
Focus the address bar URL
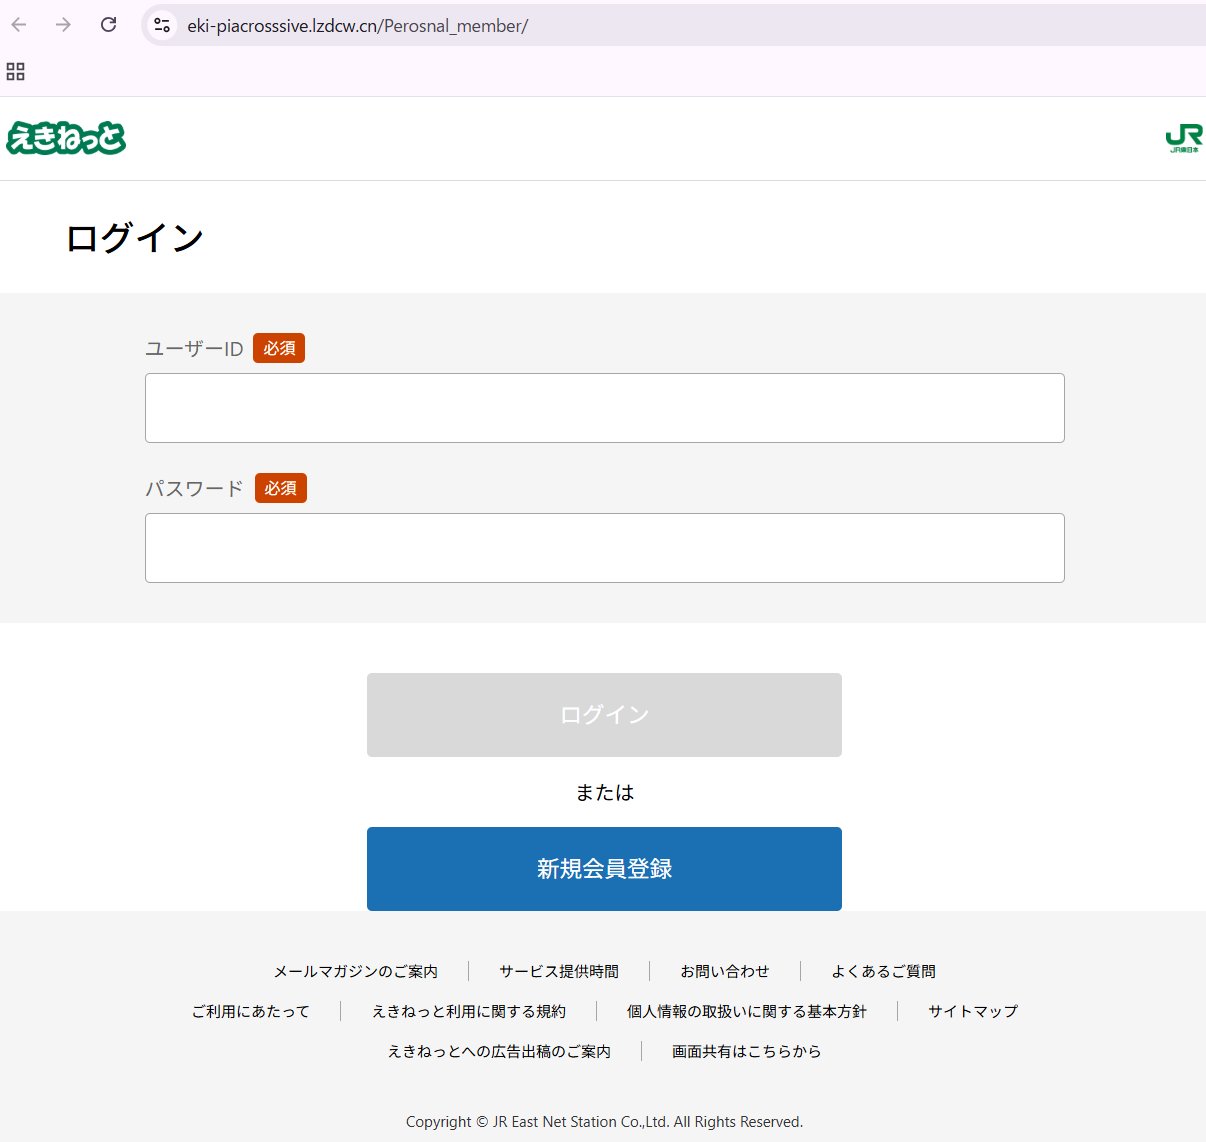(x=357, y=26)
